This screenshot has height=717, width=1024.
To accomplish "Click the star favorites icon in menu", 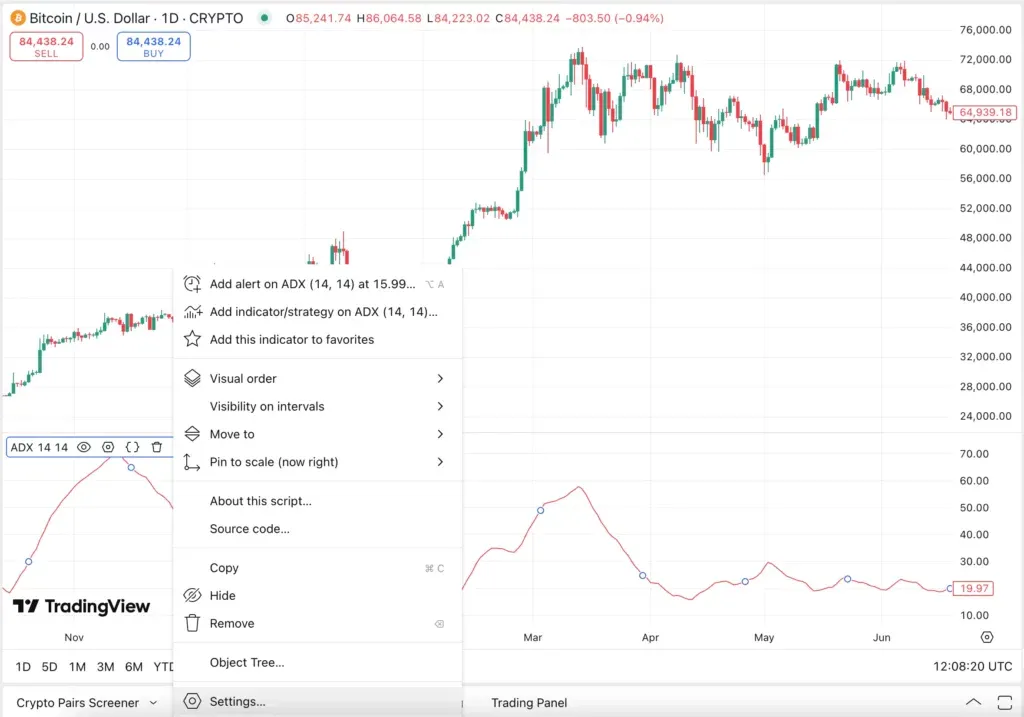I will (193, 340).
